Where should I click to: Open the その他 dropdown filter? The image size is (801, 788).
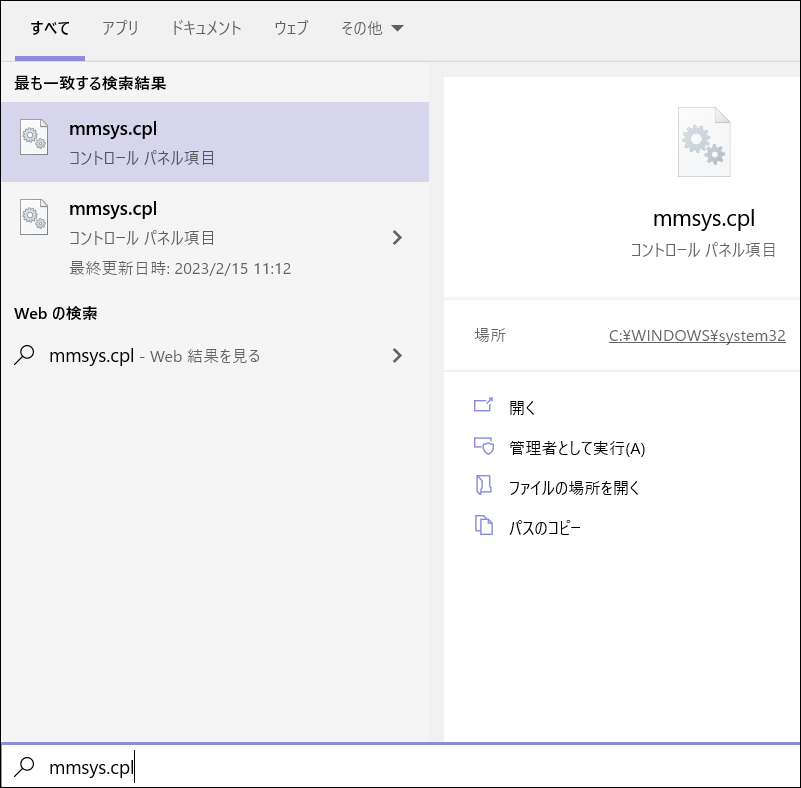pos(372,29)
